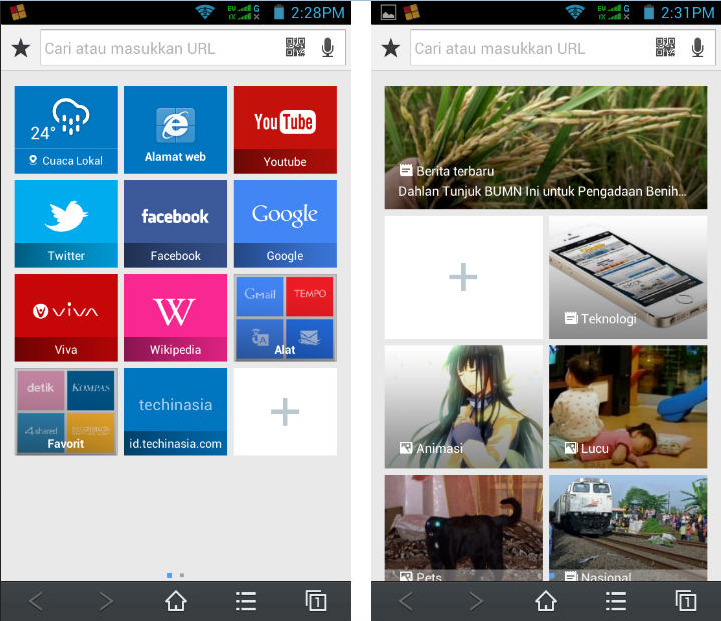Image resolution: width=721 pixels, height=621 pixels.
Task: Go forward using right phone forward arrow
Action: pyautogui.click(x=475, y=601)
